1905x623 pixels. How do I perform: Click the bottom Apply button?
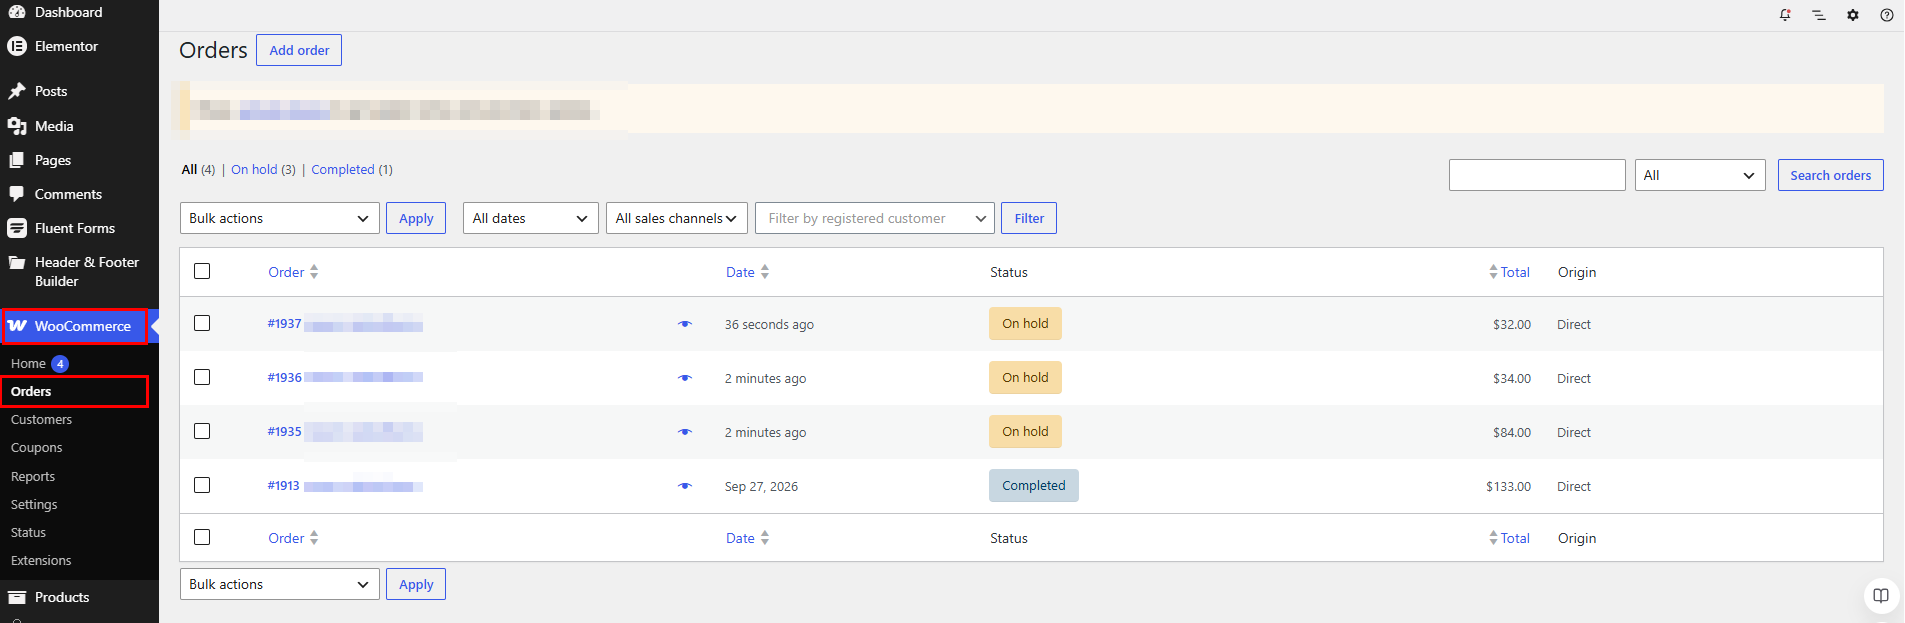coord(416,584)
